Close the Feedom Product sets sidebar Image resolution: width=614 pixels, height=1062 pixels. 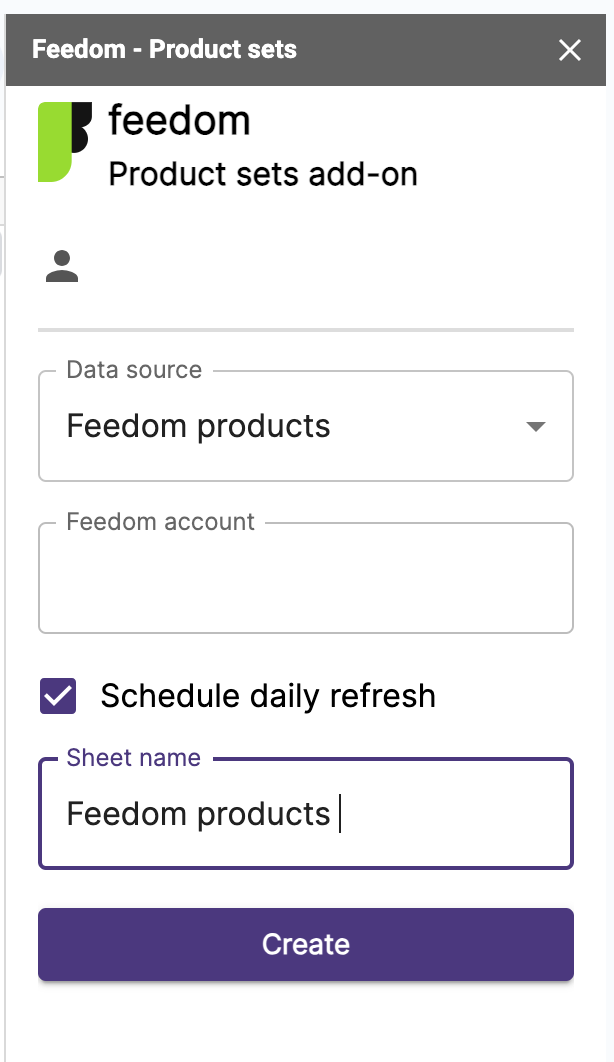click(569, 49)
